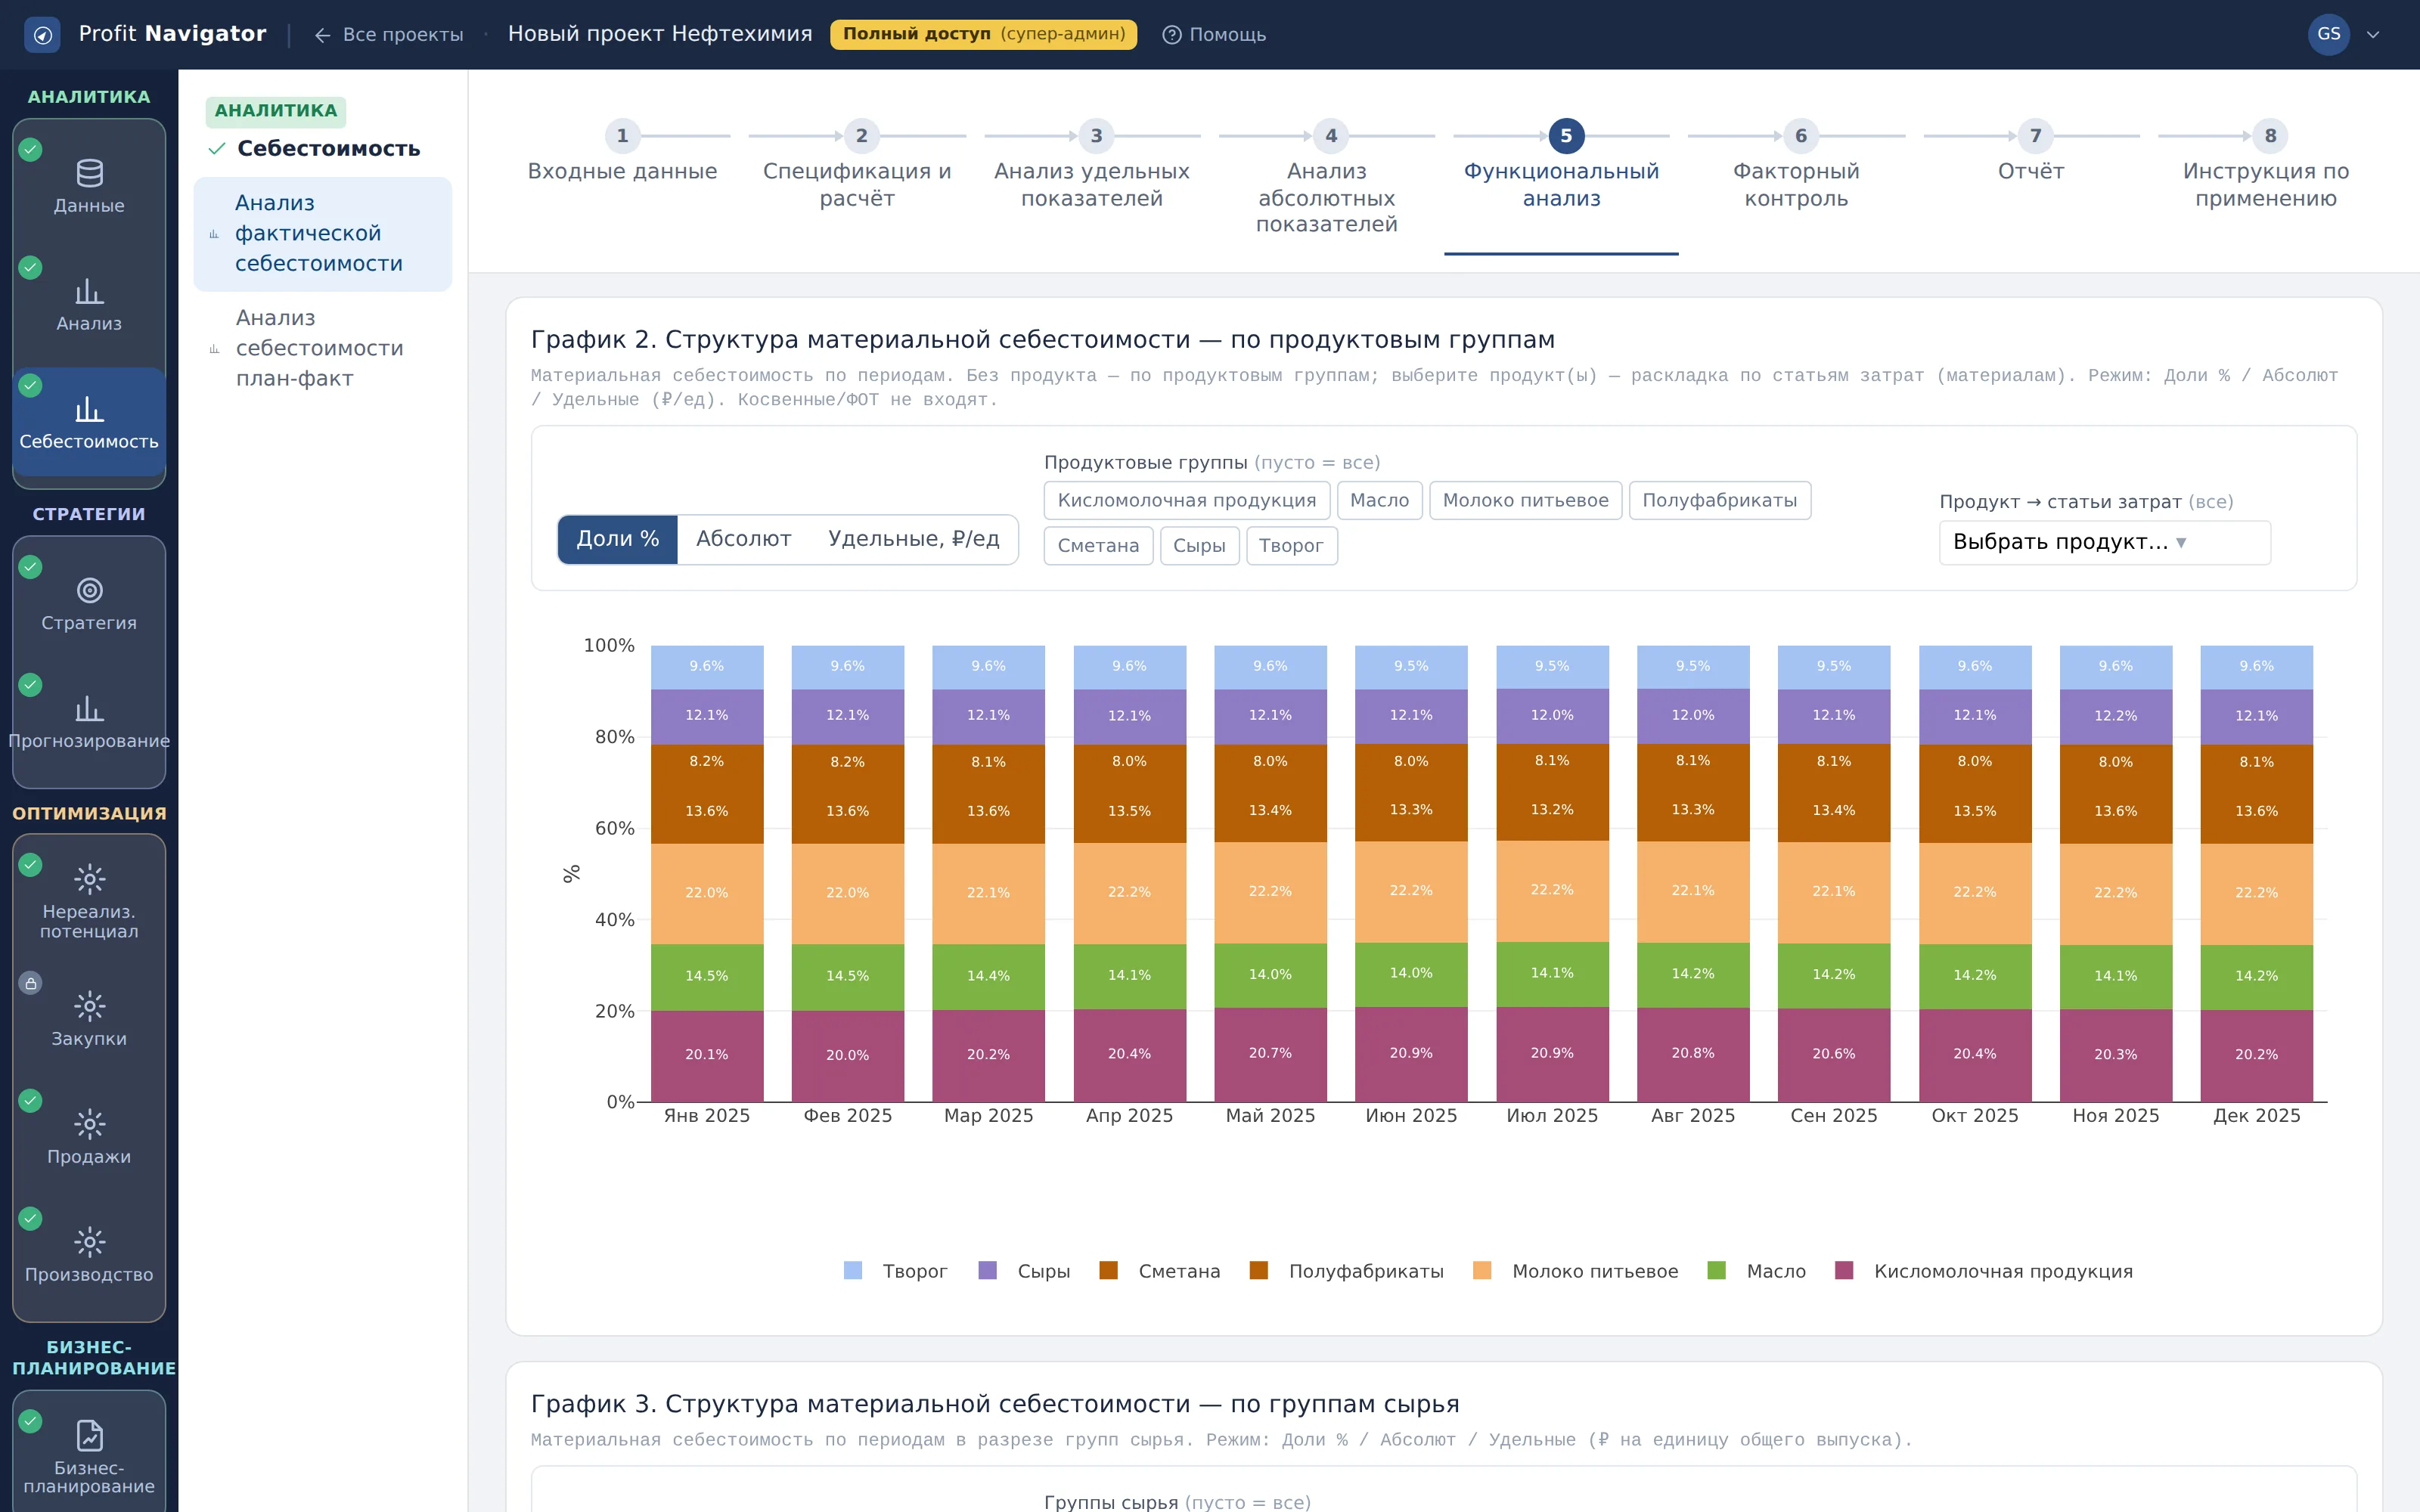Toggle the Масло group filter chip
The width and height of the screenshot is (2420, 1512).
pos(1379,500)
